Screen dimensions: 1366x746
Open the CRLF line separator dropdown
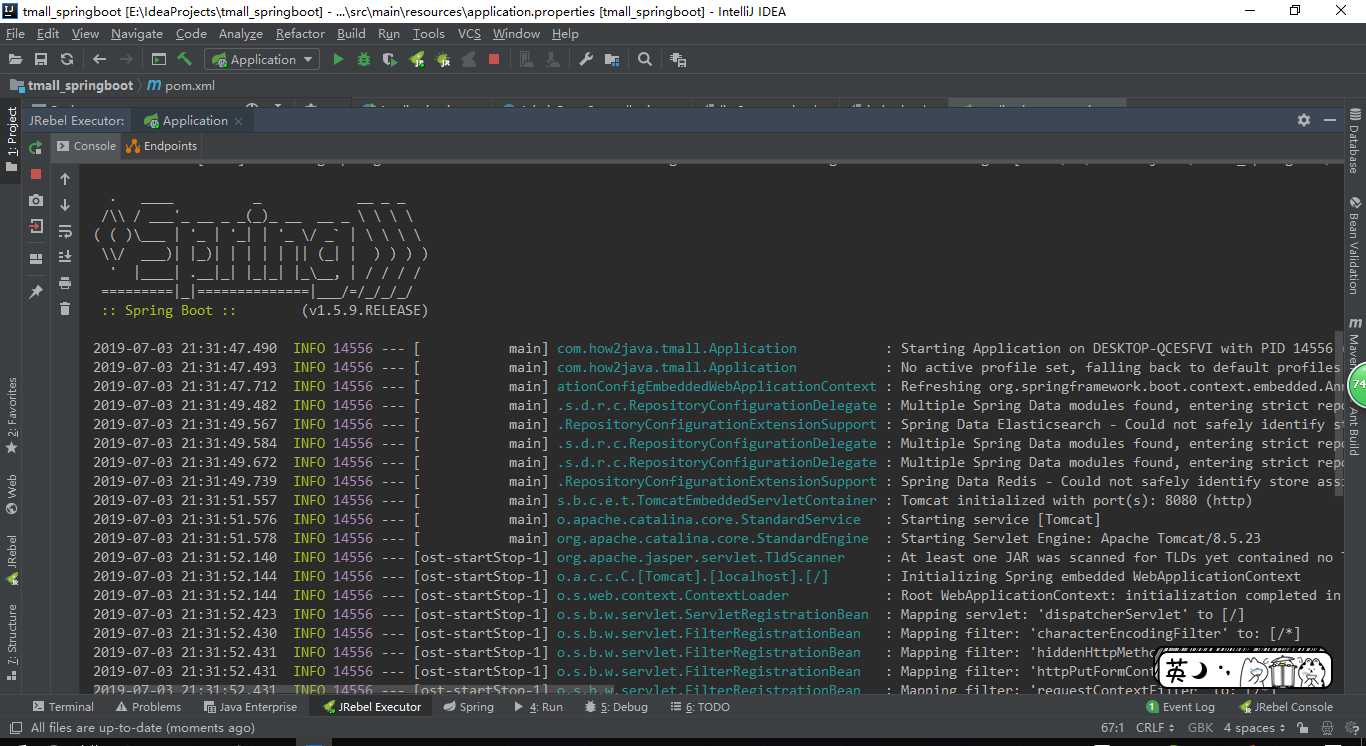1155,728
